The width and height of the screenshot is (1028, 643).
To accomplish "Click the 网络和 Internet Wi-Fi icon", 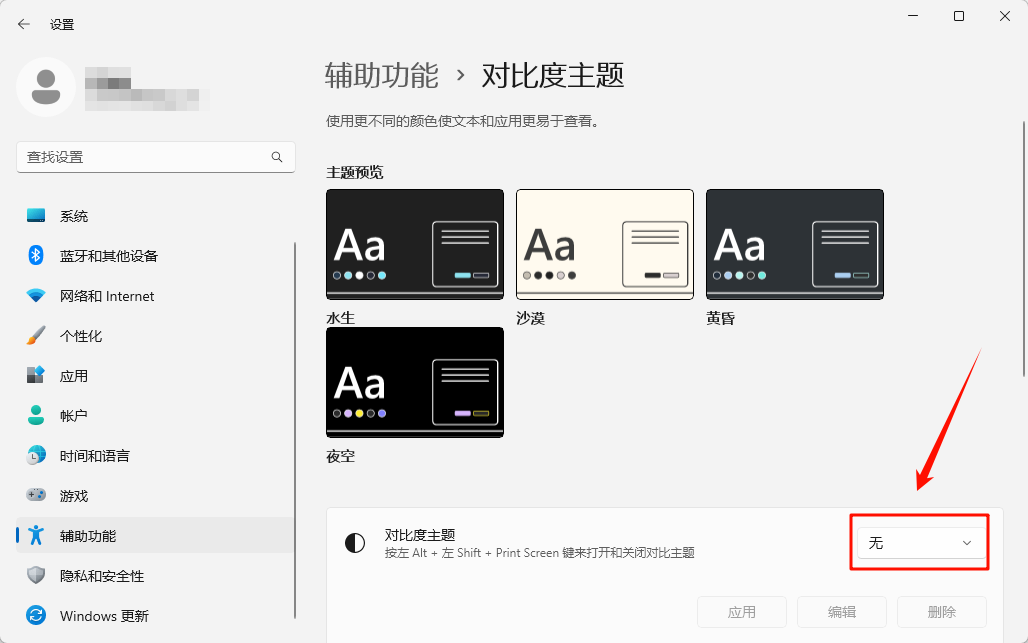I will 36,296.
